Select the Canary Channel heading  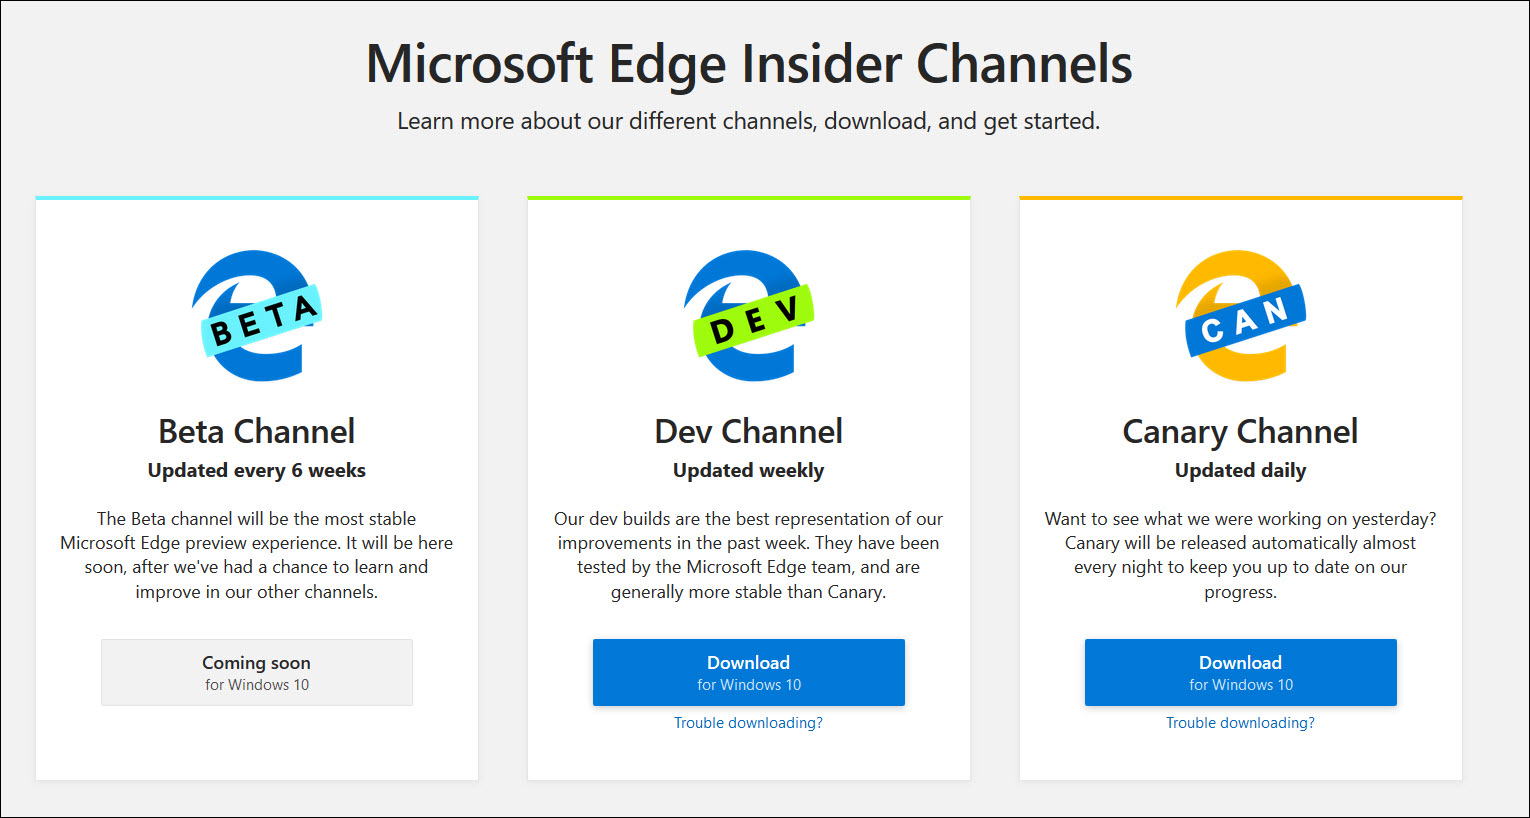pos(1241,432)
